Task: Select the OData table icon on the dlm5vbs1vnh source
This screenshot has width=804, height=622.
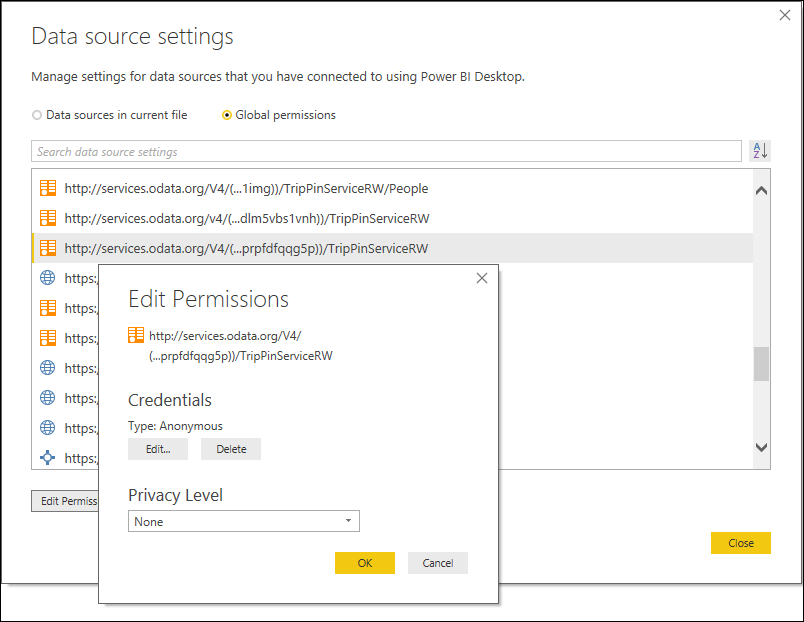Action: (x=47, y=218)
